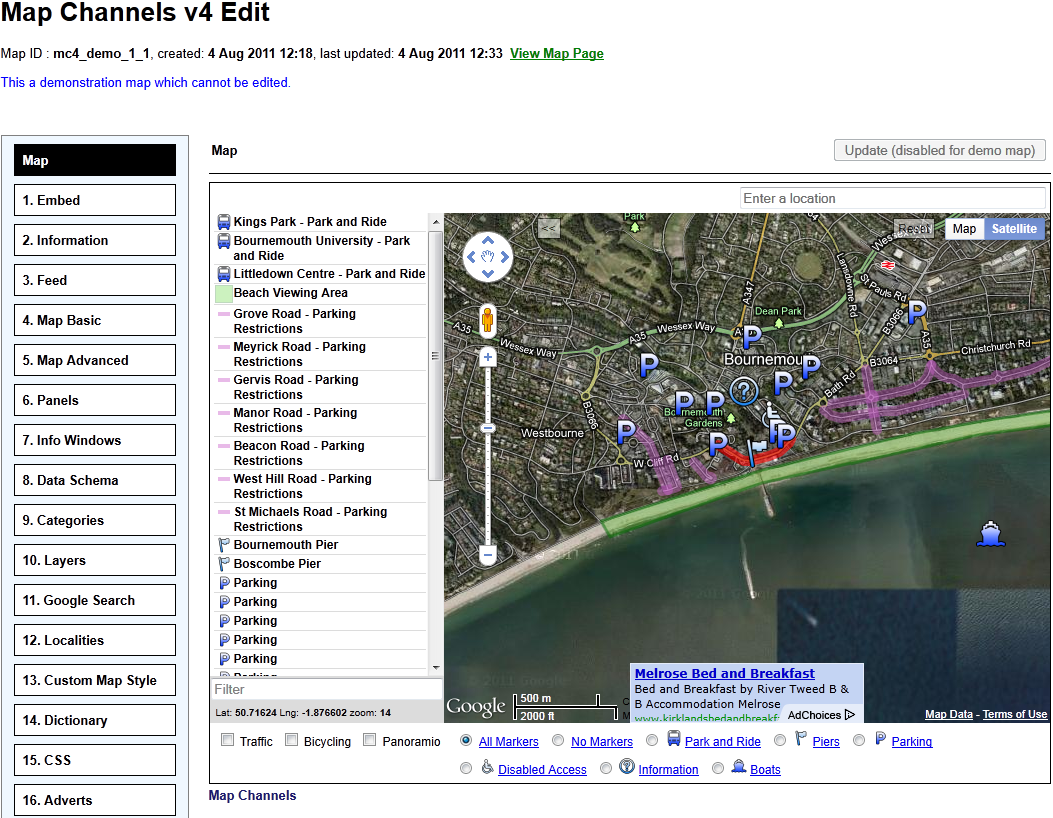Enable the Bicycling checkbox
1053x818 pixels.
coord(290,741)
